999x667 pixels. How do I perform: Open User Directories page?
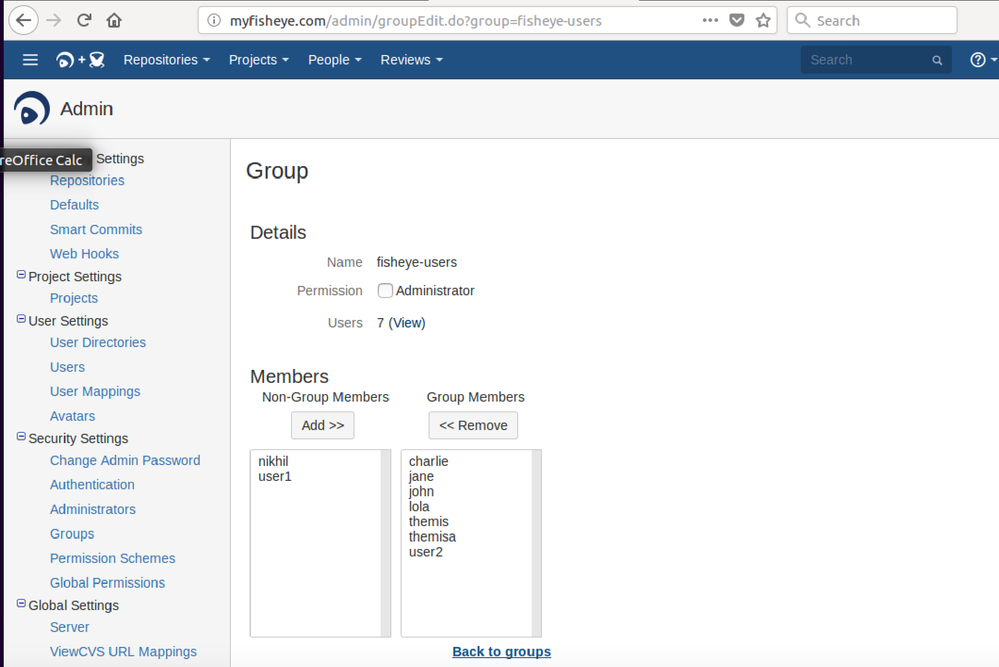coord(98,342)
